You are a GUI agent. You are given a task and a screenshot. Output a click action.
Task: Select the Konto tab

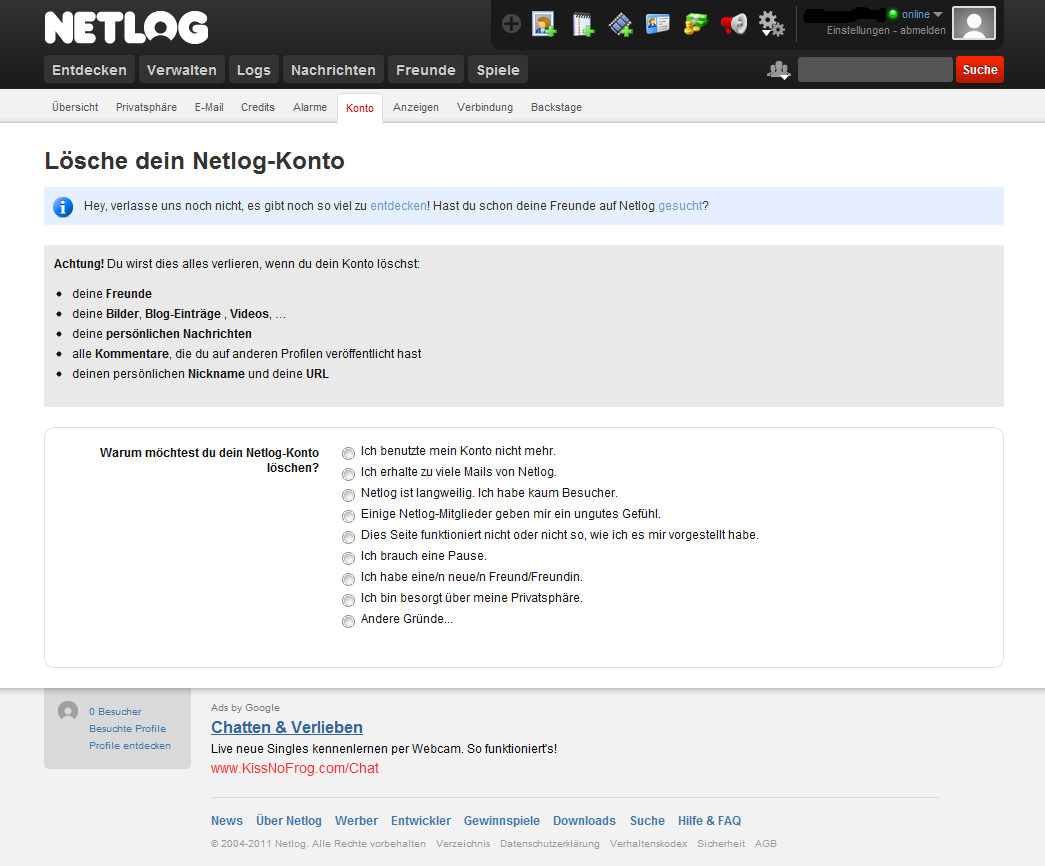(360, 108)
